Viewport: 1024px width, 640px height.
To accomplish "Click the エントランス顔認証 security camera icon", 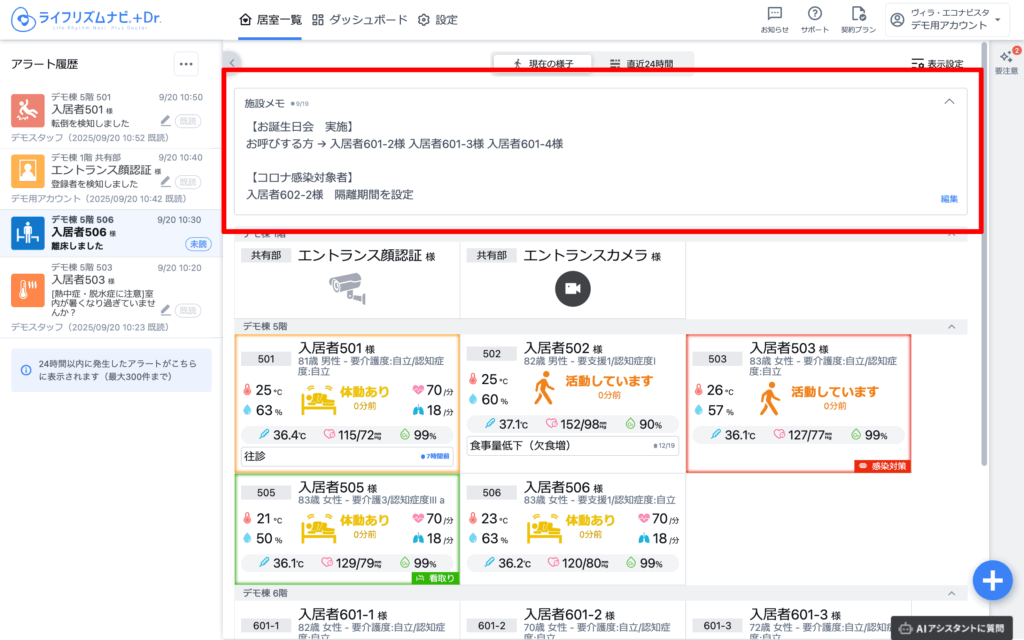I will coord(347,289).
